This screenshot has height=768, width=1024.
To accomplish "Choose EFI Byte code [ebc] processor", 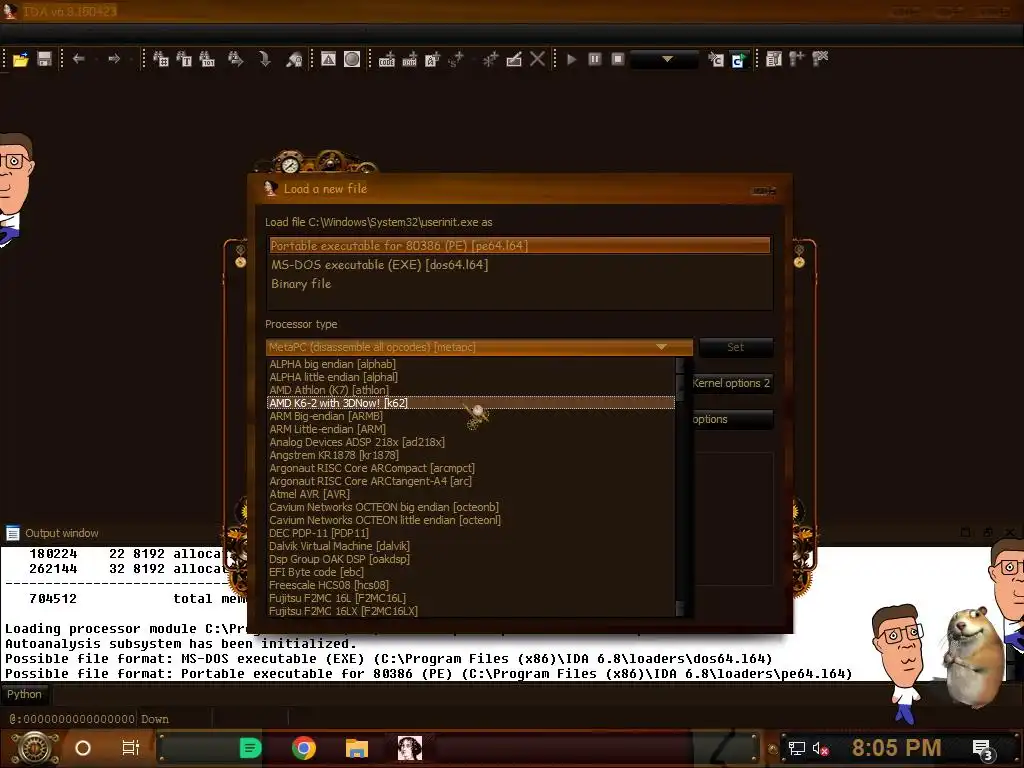I will click(x=471, y=572).
